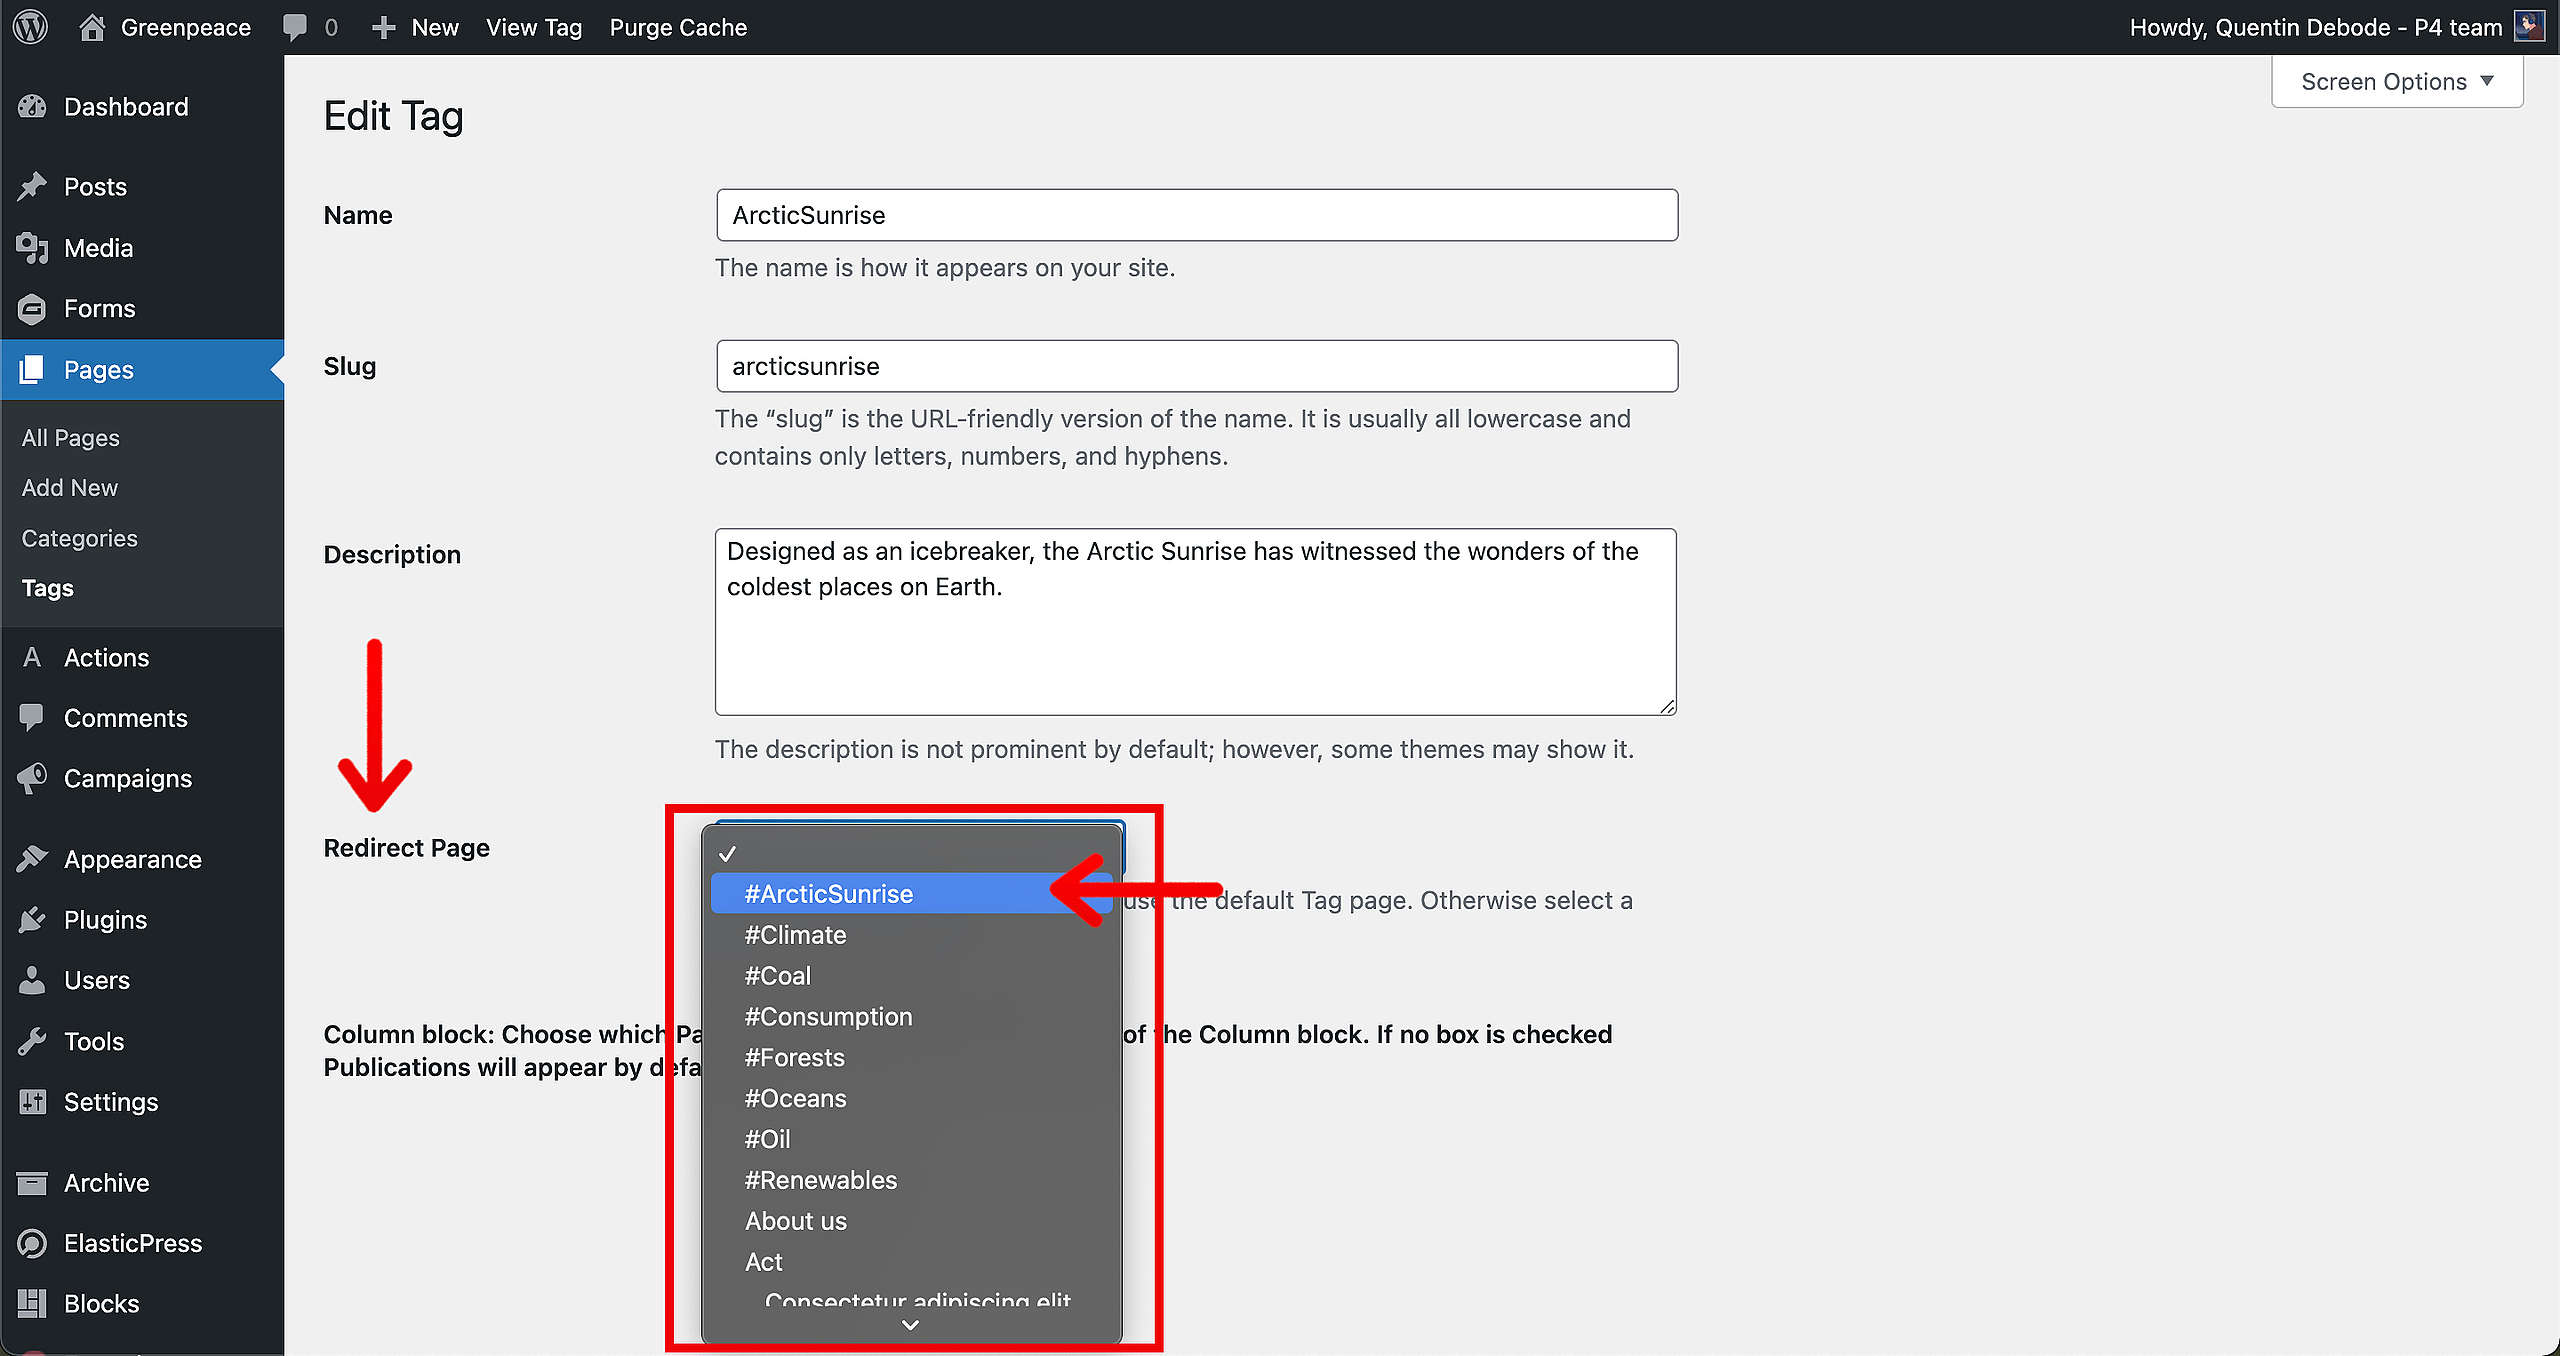Click the Comments speech bubble sidebar icon
2560x1356 pixels.
point(32,717)
